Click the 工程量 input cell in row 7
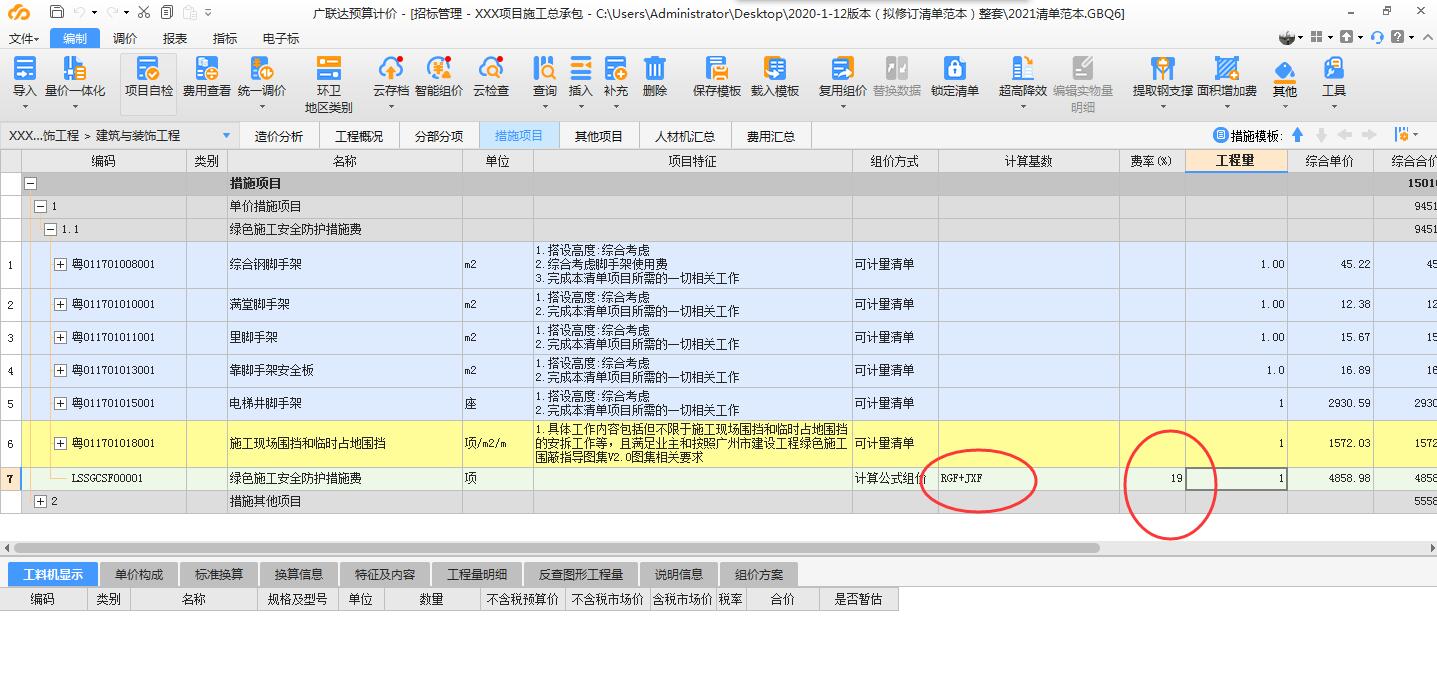 click(x=1236, y=479)
